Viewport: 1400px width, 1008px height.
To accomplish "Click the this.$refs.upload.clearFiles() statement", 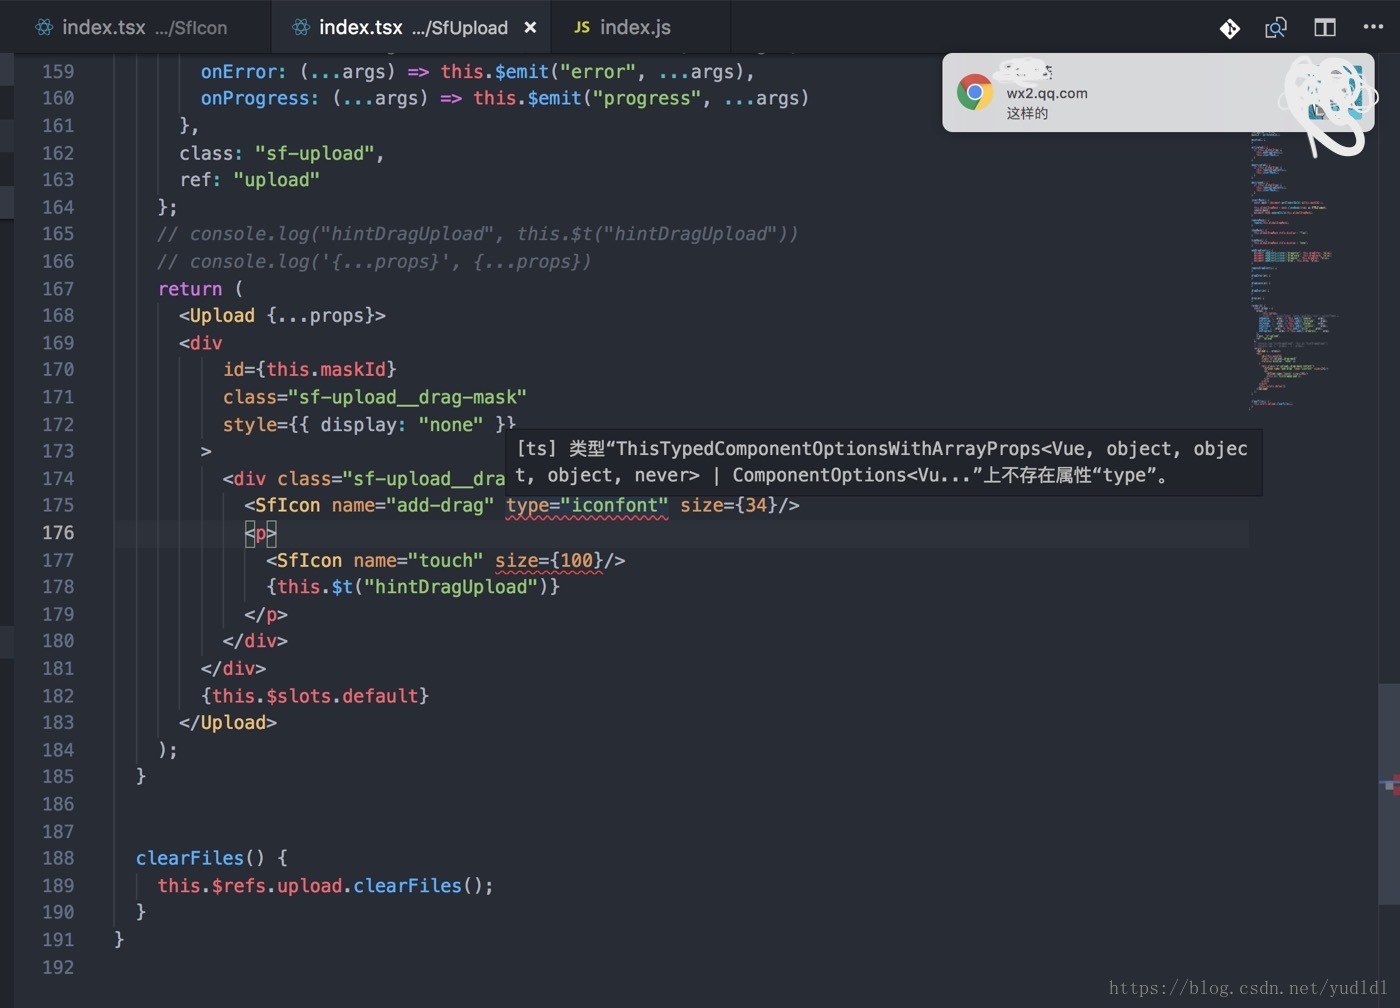I will tap(325, 886).
